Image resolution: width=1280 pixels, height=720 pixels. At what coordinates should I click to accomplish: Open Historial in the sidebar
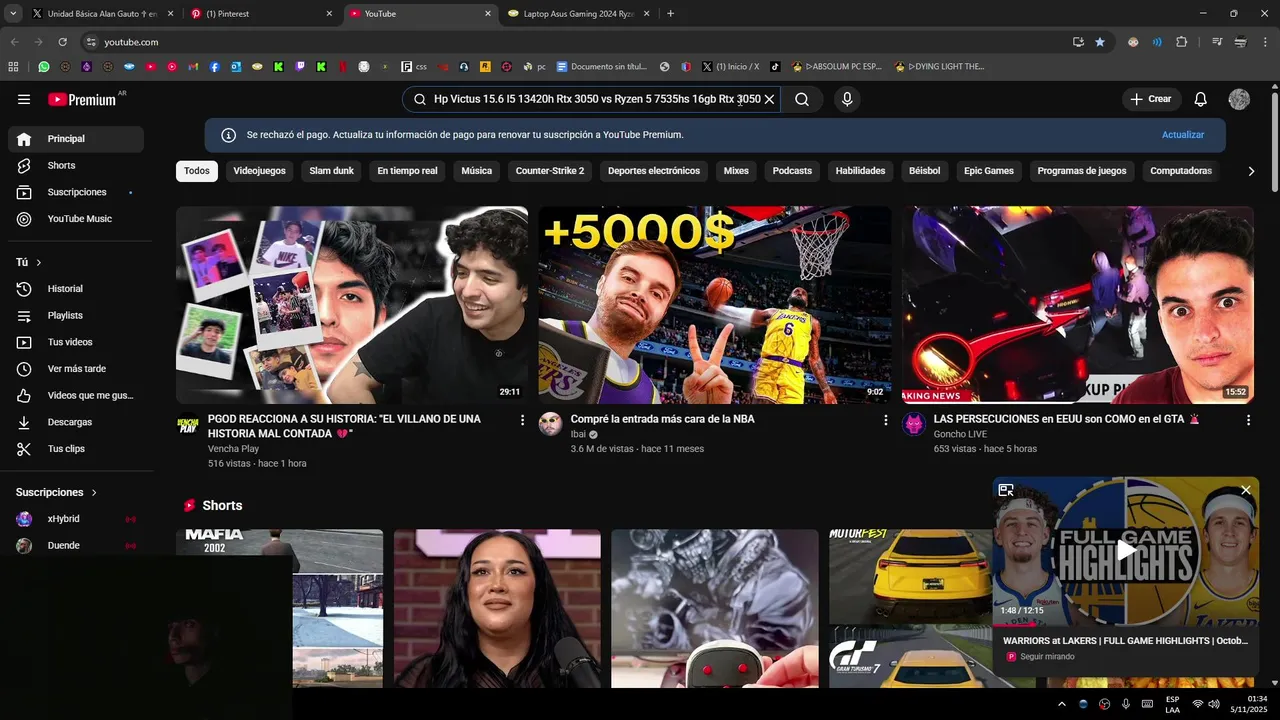tap(76, 289)
